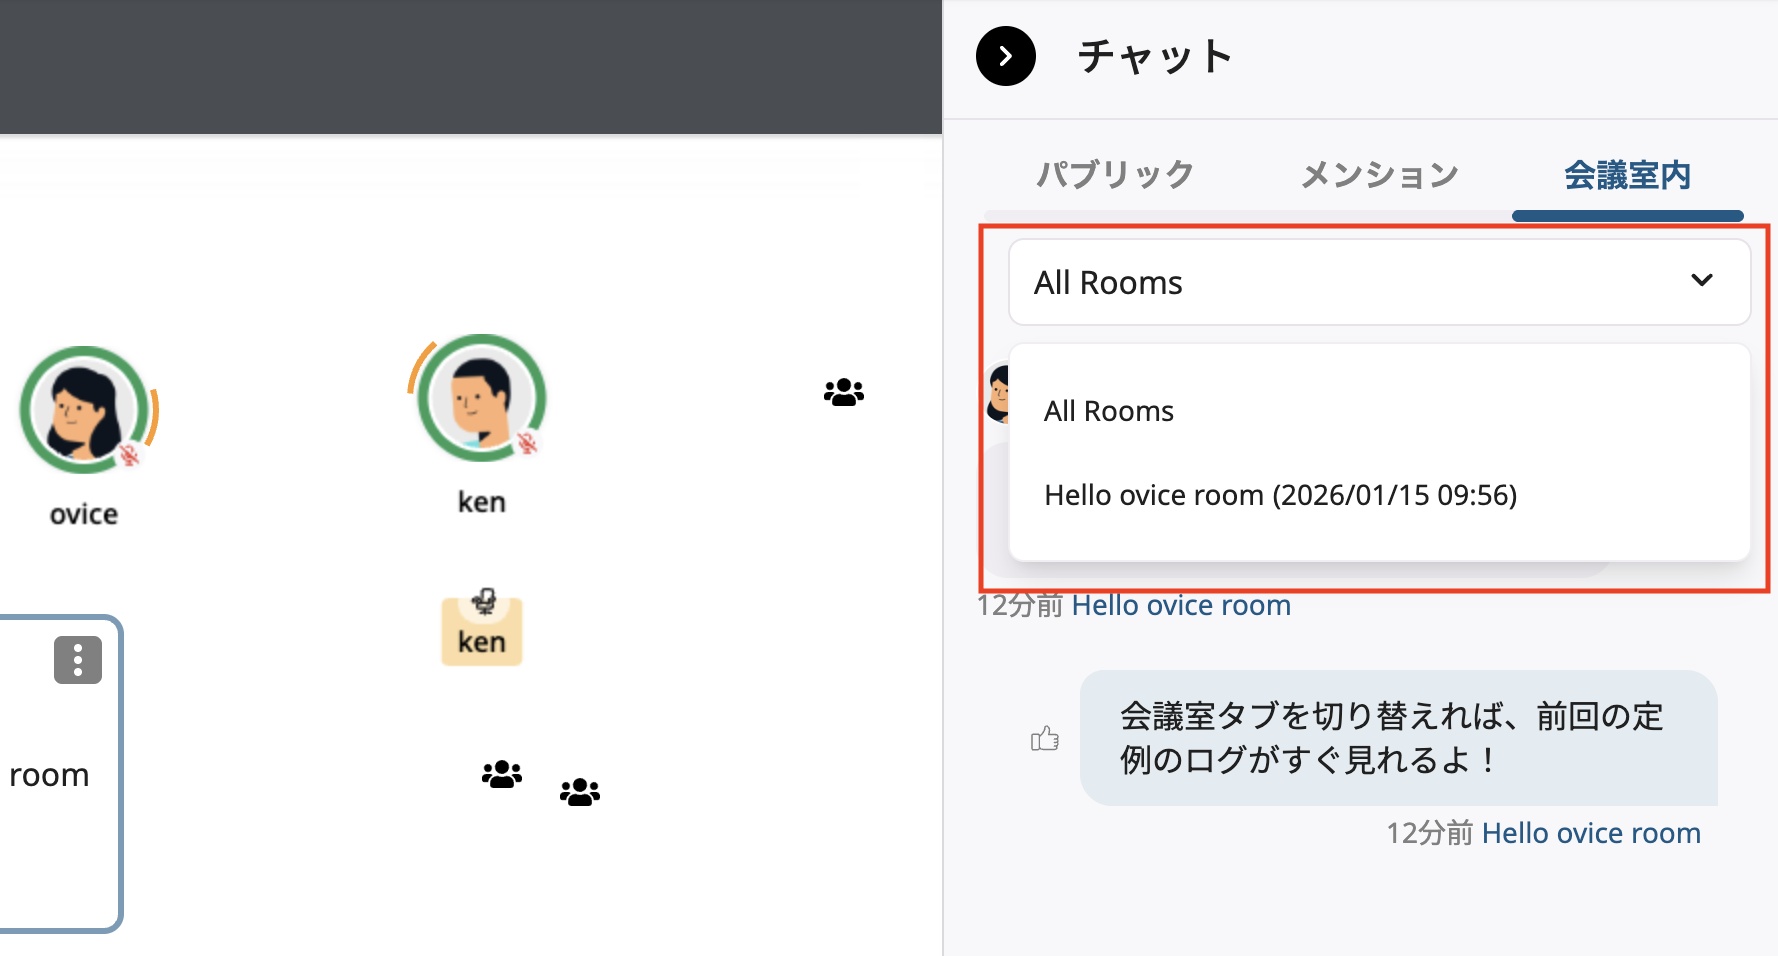Click the upper "Hello ovice room" link
The height and width of the screenshot is (956, 1778).
pos(1181,604)
